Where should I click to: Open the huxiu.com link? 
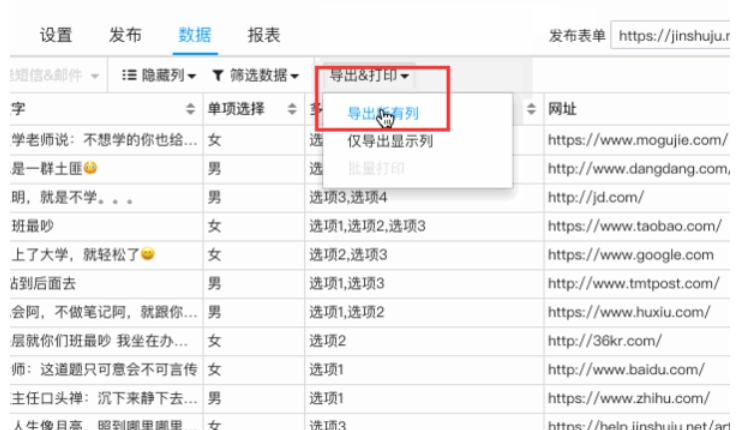(x=629, y=312)
